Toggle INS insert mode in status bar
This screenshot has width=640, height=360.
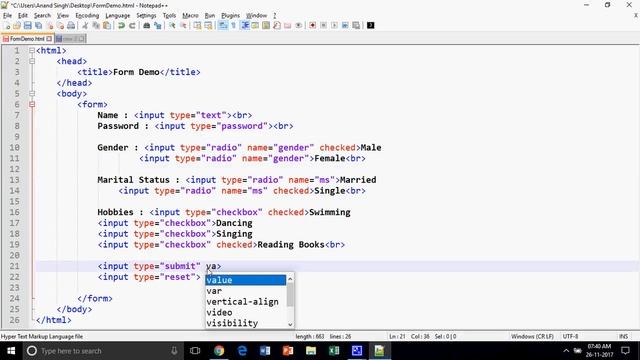tap(623, 336)
